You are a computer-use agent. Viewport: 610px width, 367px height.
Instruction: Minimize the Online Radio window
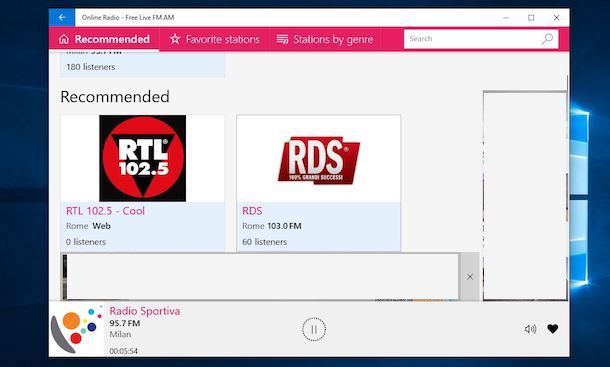[x=506, y=18]
